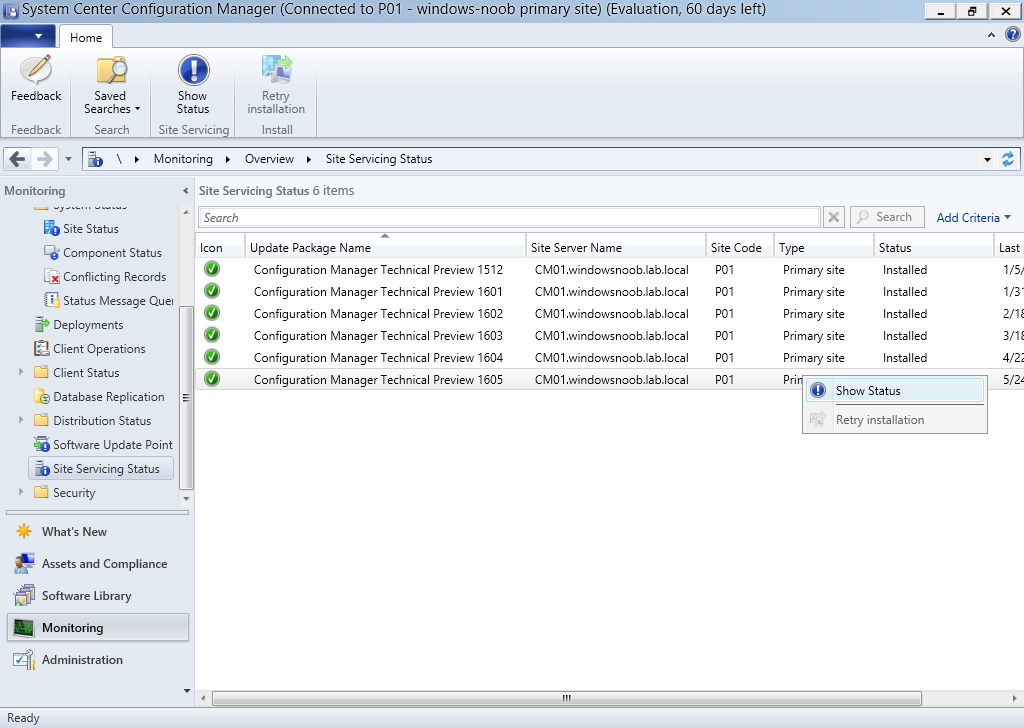Click in the Search input field
The height and width of the screenshot is (728, 1024).
tap(509, 217)
